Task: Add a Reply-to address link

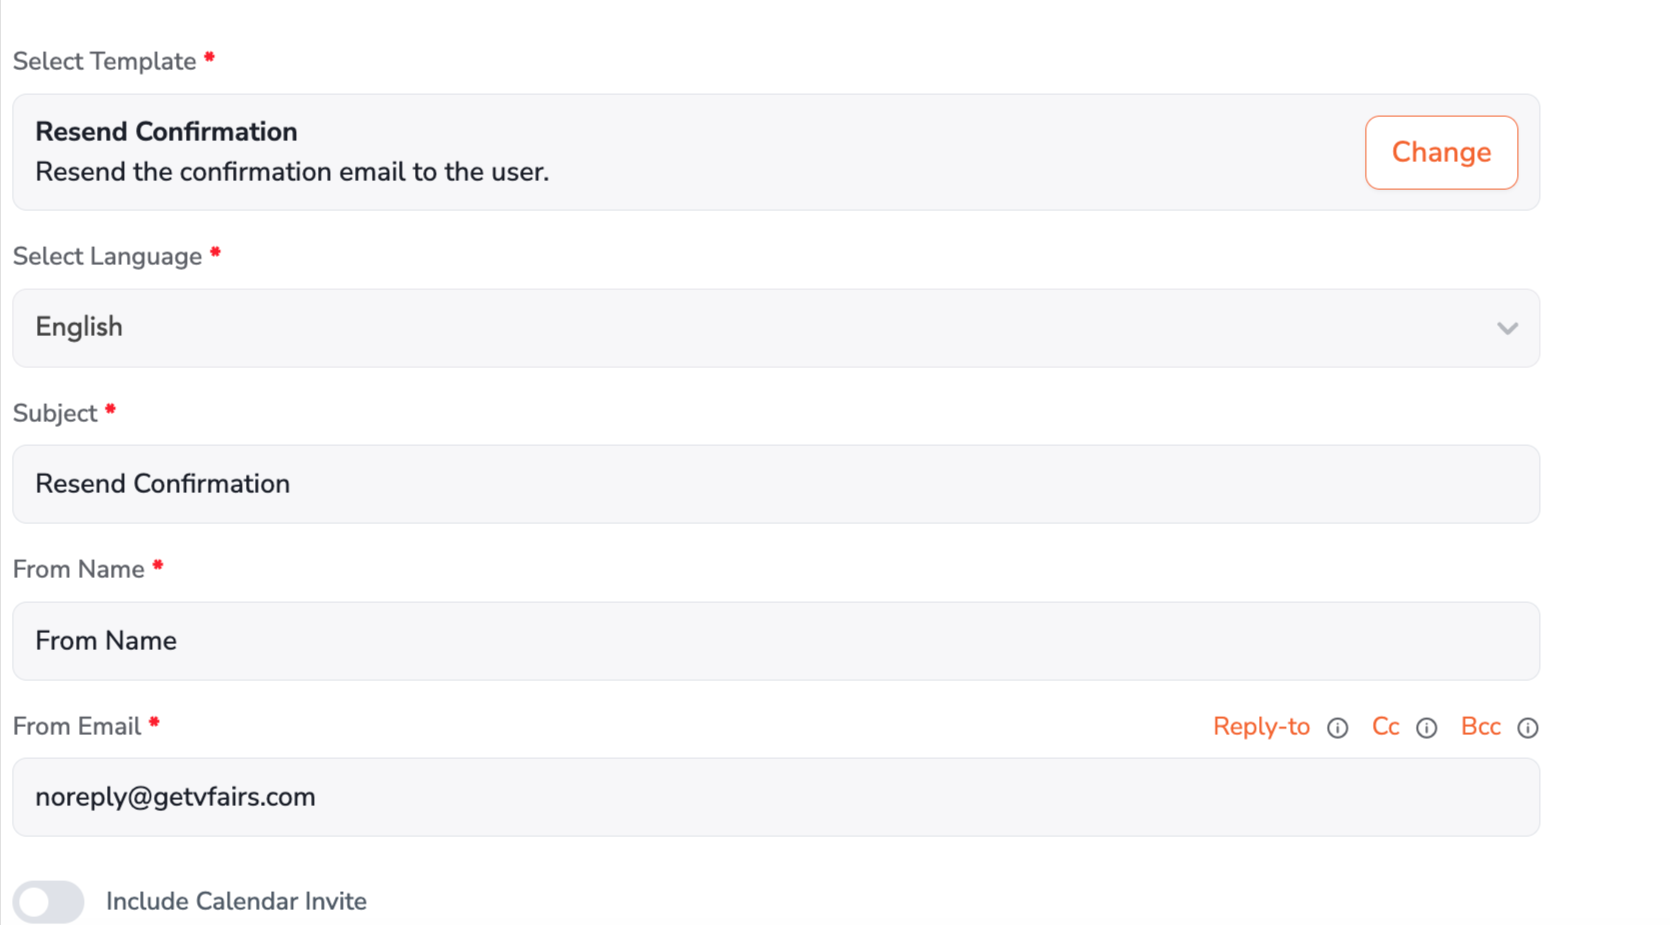Action: click(x=1261, y=727)
